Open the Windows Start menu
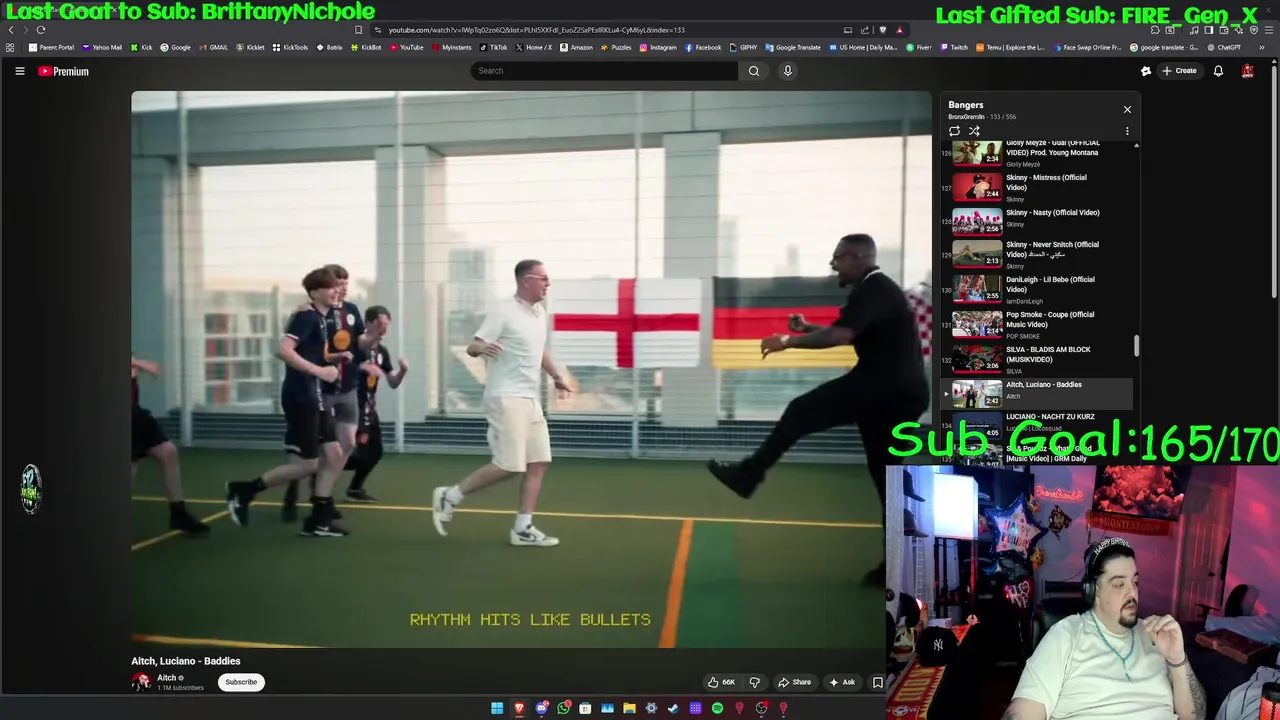Screen dimensions: 1280x720 coord(497,709)
